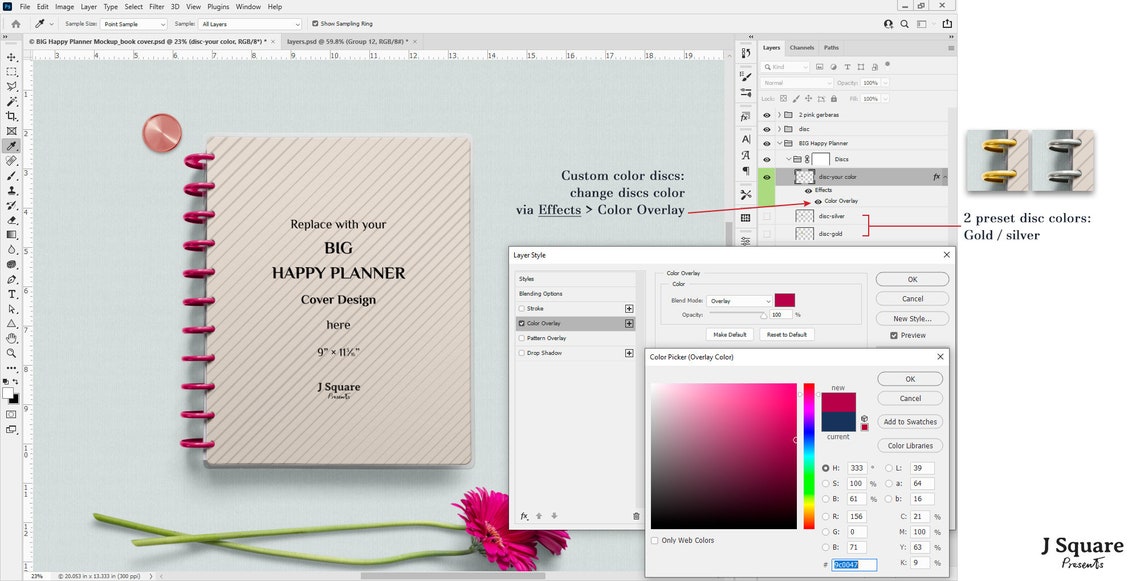Select the Frame tool

point(12,131)
